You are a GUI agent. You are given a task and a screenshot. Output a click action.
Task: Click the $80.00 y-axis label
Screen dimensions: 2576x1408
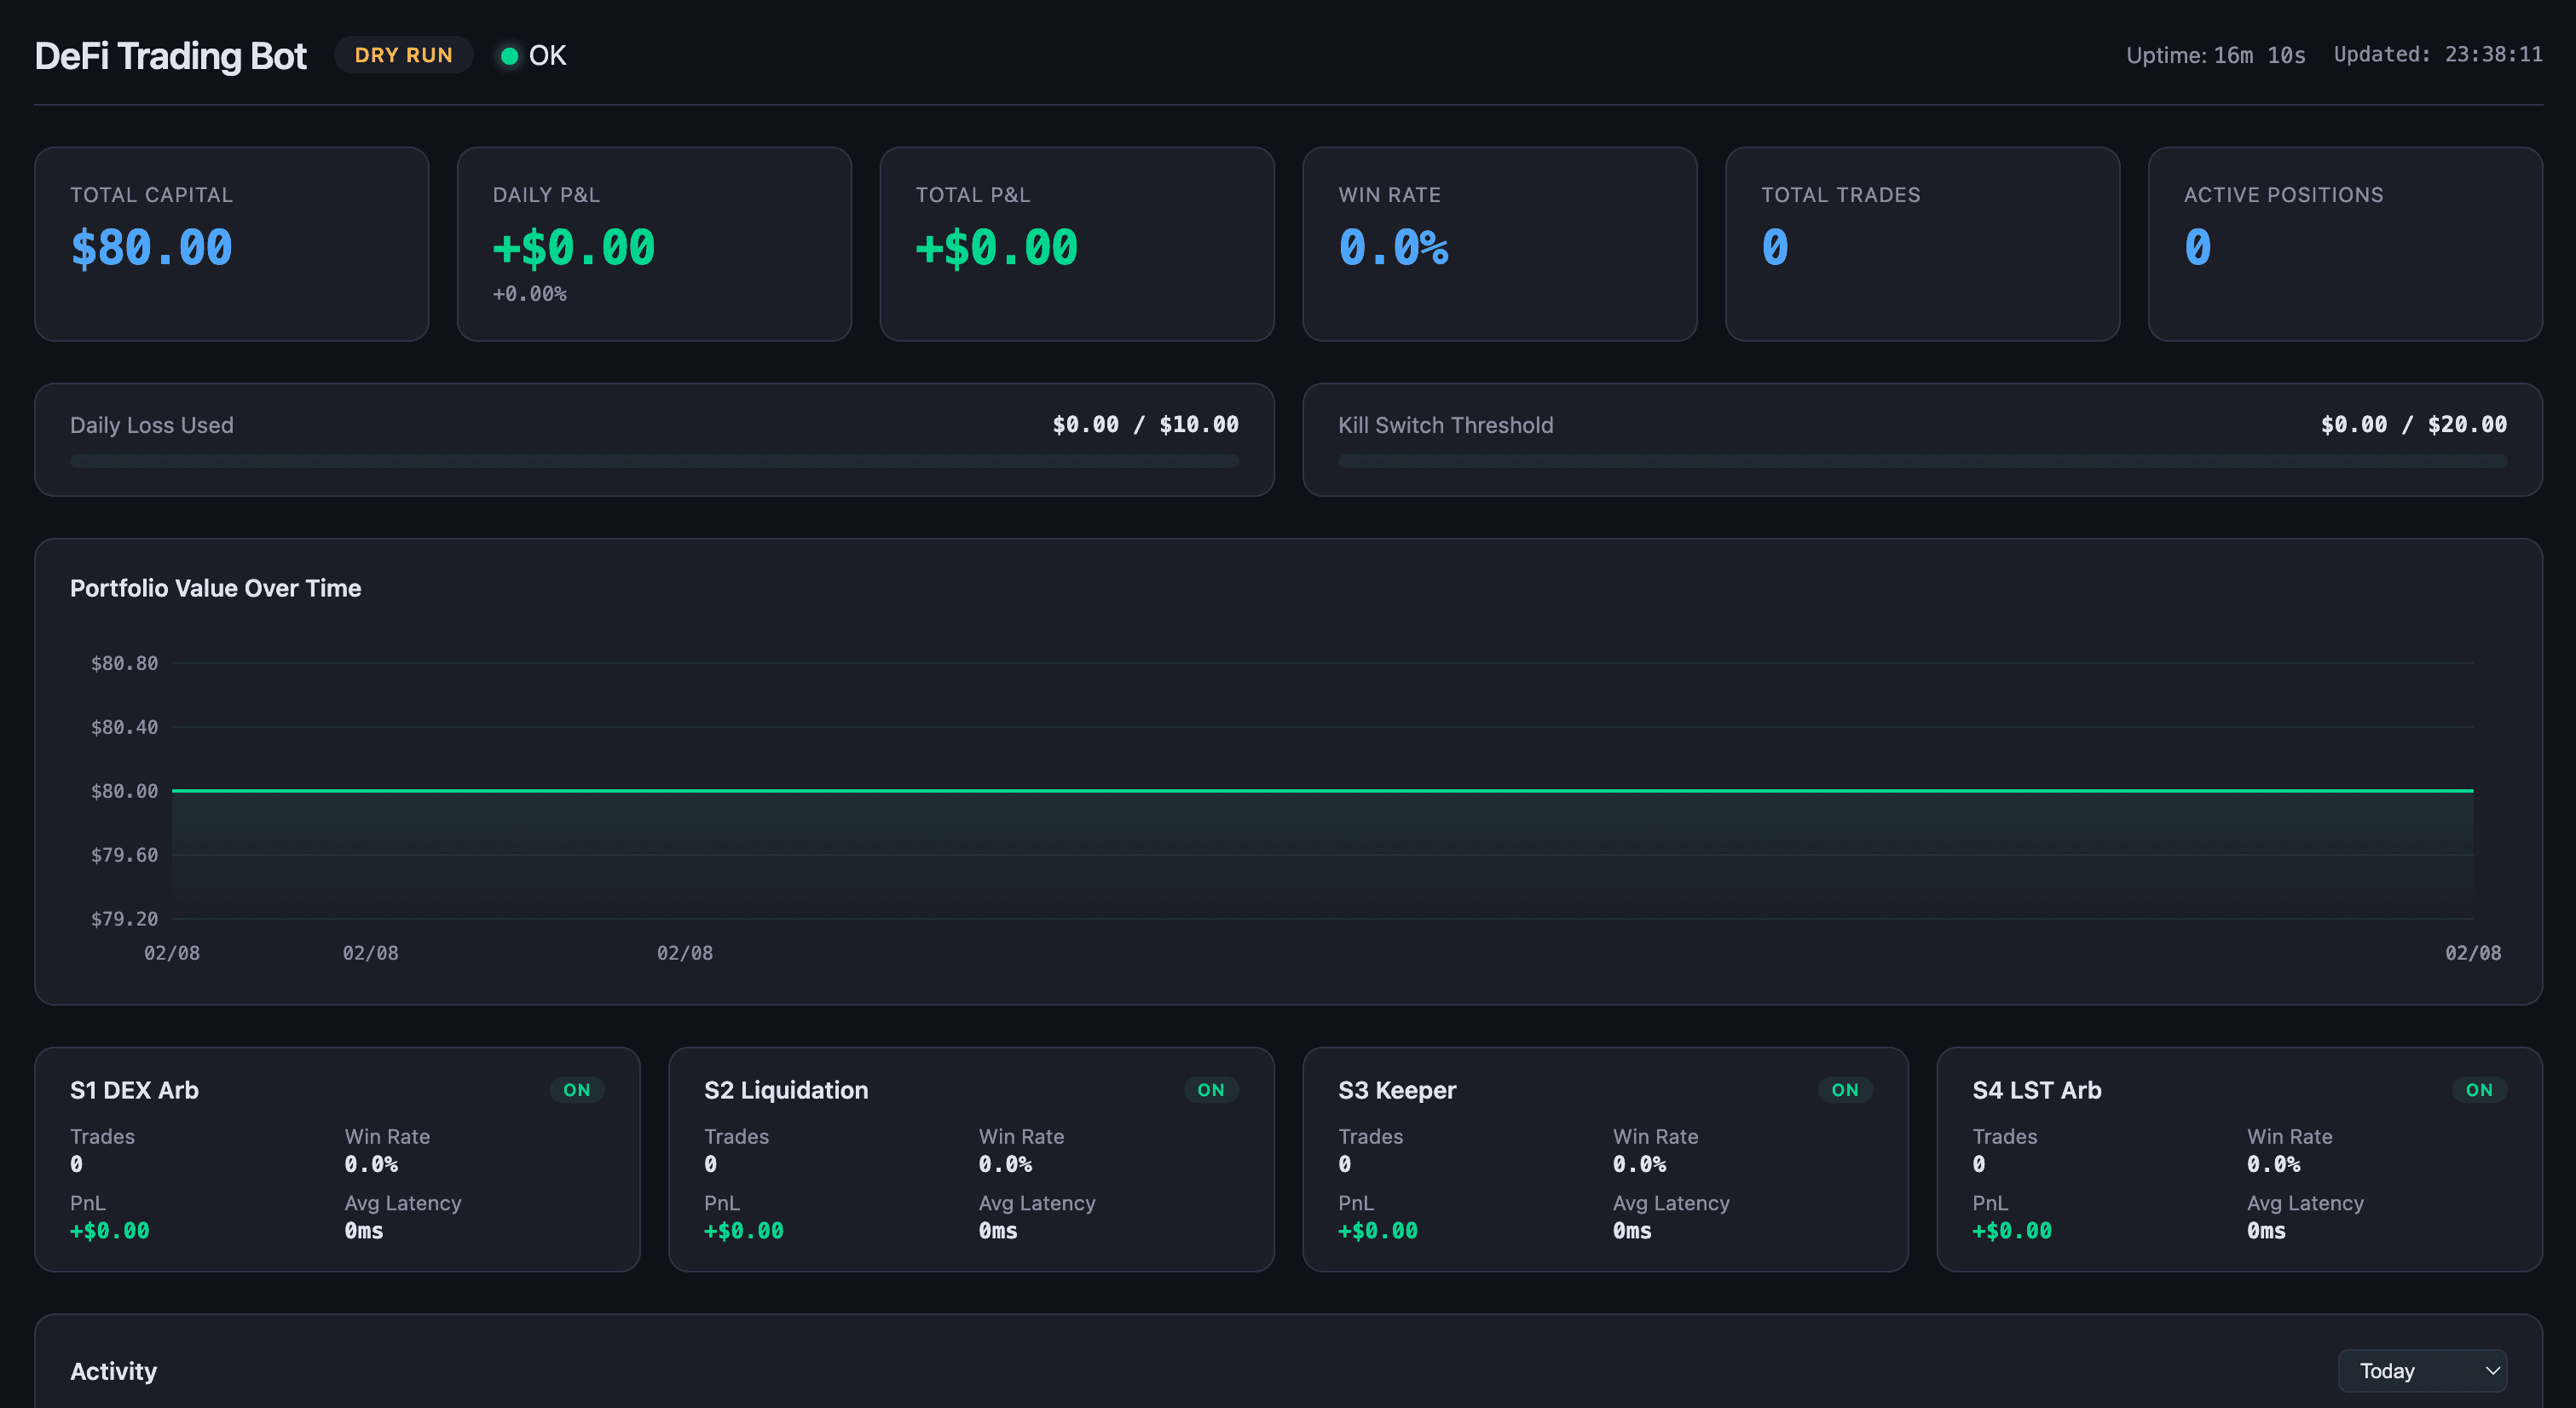pyautogui.click(x=125, y=791)
